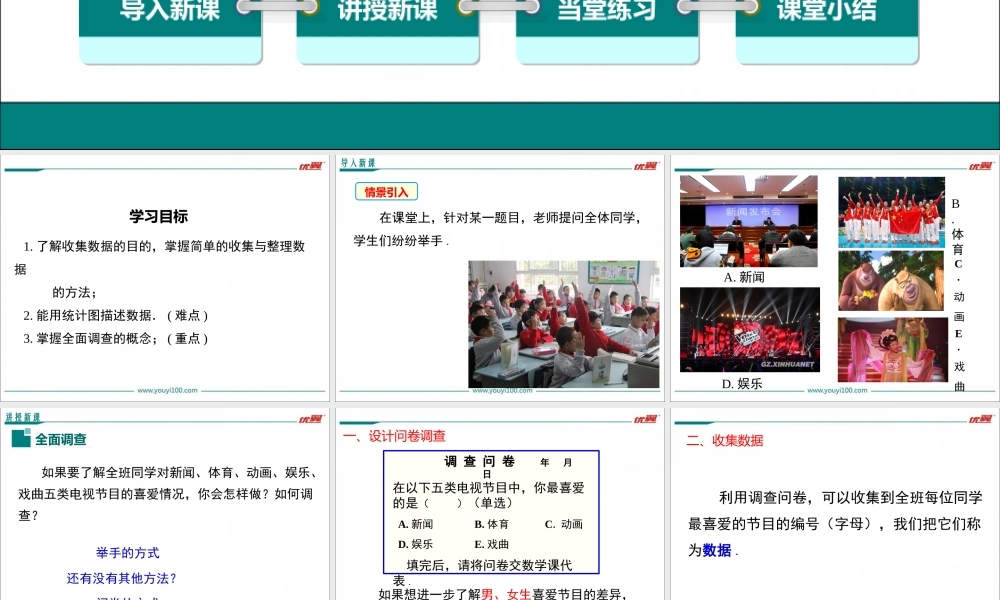
Task: Click the teal square icon beside 全面调查
Action: pos(21,439)
